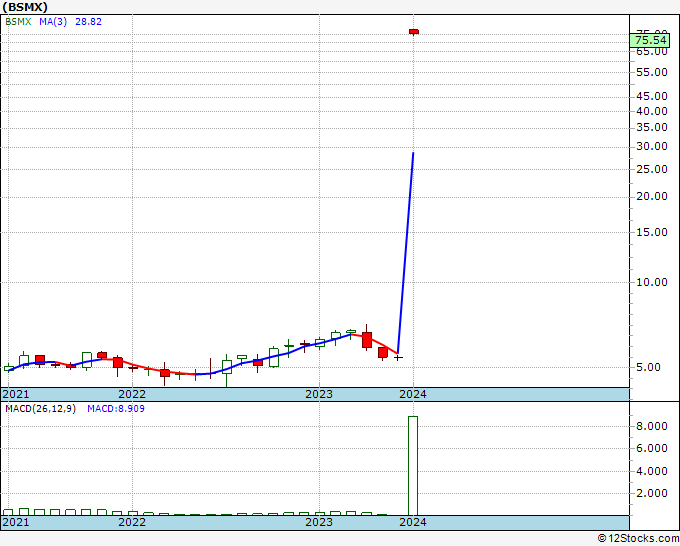Click the 30.00 price axis label
The height and width of the screenshot is (546, 680).
pyautogui.click(x=651, y=147)
